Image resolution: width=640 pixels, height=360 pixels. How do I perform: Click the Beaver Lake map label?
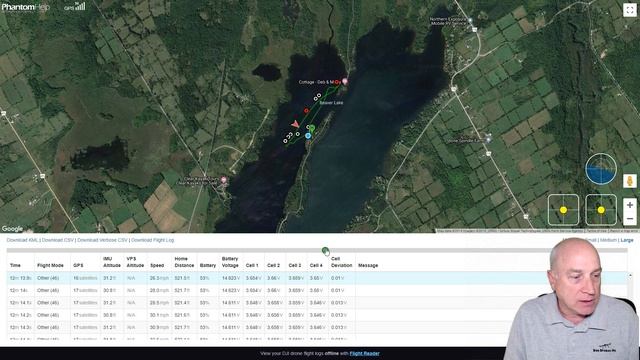click(331, 103)
